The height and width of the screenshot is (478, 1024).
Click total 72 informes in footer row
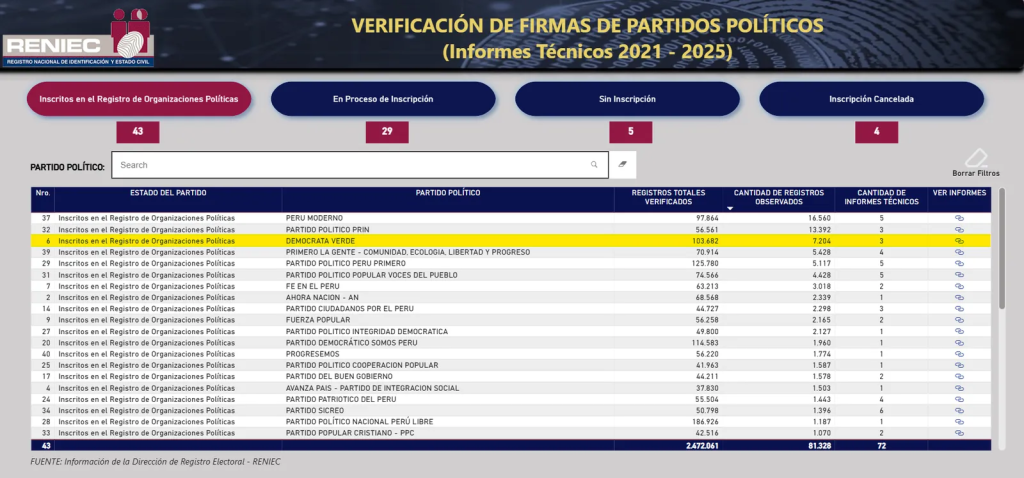[x=881, y=445]
